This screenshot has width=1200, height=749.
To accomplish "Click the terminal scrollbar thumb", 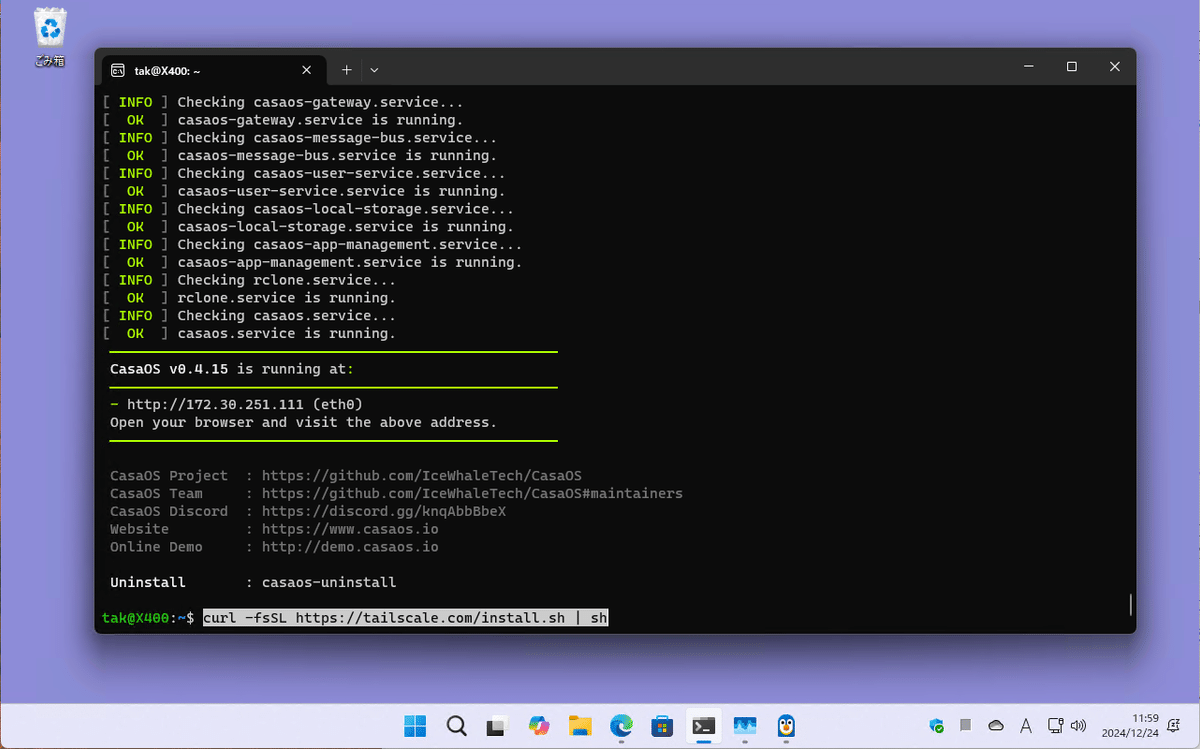I will pyautogui.click(x=1130, y=604).
